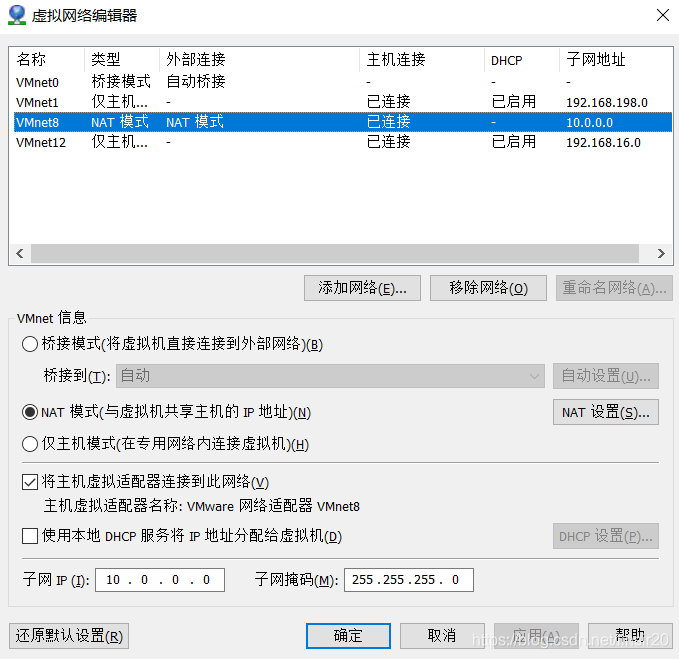Screen dimensions: 679x659
Task: Click the 名称 column header
Action: point(47,60)
